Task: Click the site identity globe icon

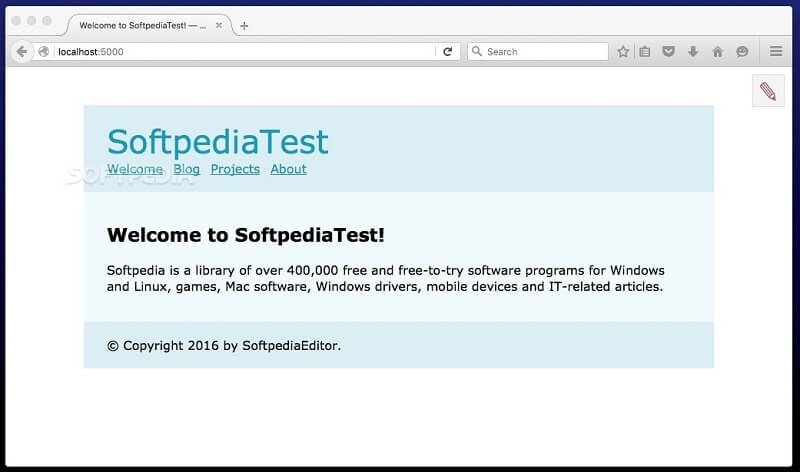Action: [44, 52]
